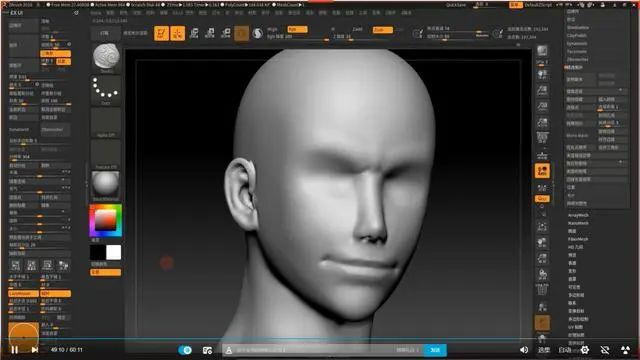Viewport: 640px width, 360px height.
Task: Adjust the Z Intensity slider
Action: pos(363,38)
